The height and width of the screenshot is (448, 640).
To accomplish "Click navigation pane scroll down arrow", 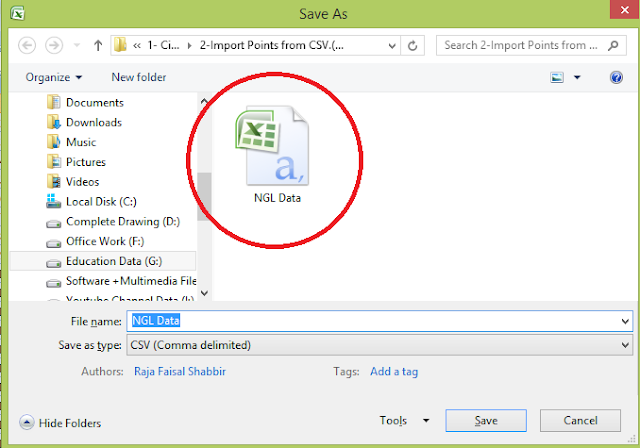I will click(x=204, y=293).
